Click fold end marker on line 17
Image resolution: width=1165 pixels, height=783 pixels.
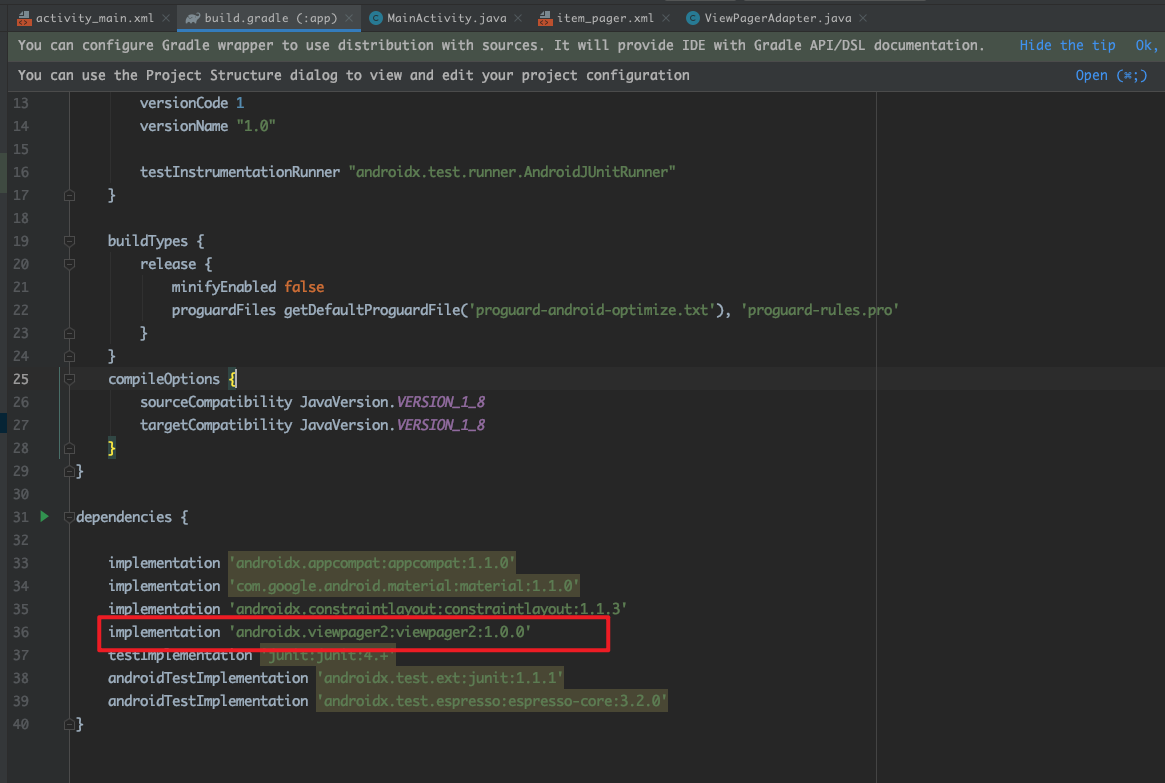pos(69,195)
